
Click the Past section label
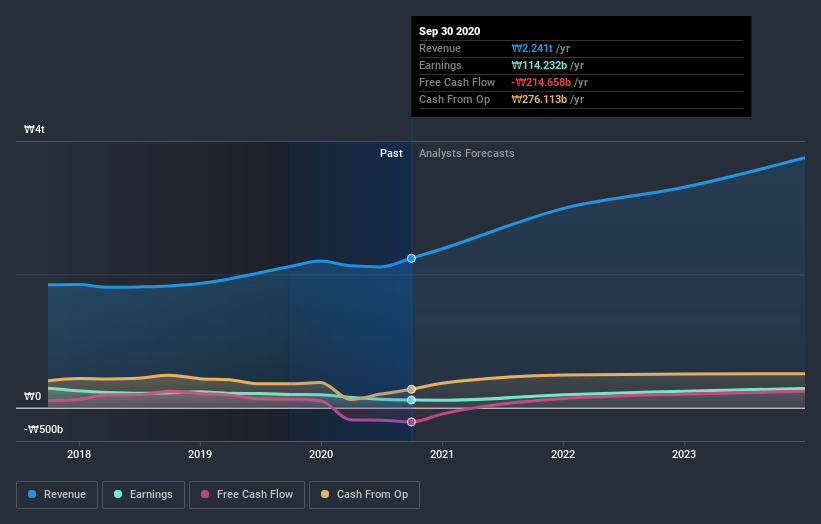point(391,153)
